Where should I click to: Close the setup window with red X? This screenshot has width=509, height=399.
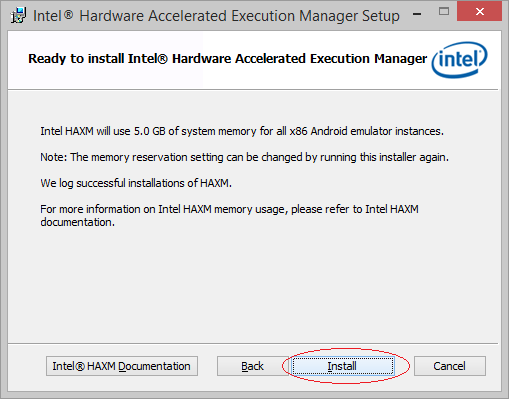480,12
